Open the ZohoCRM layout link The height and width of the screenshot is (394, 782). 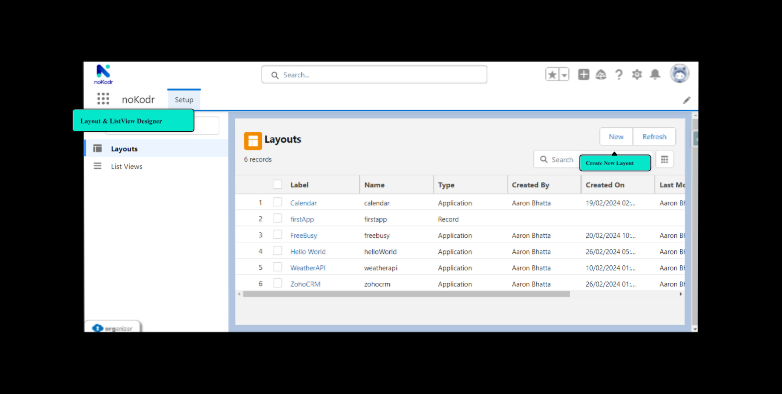click(x=305, y=284)
